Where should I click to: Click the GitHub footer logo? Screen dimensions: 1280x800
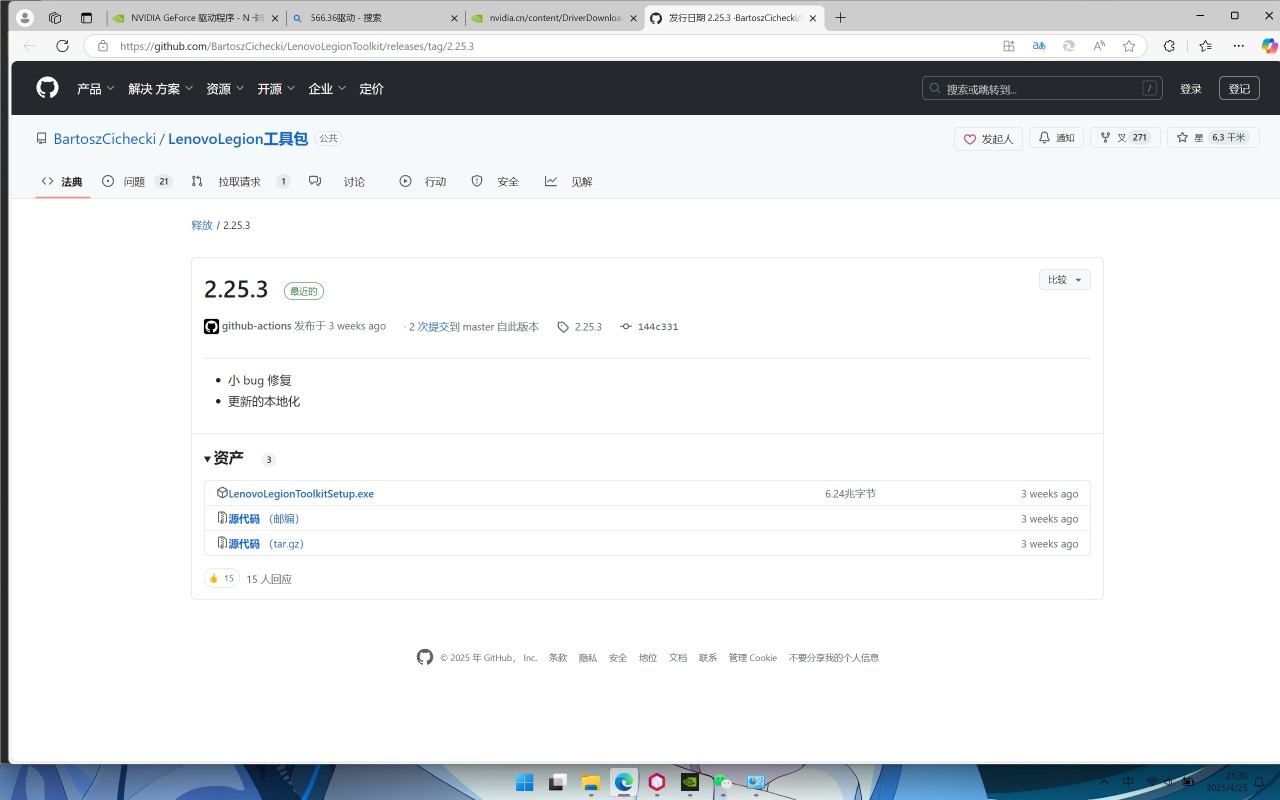coord(425,657)
